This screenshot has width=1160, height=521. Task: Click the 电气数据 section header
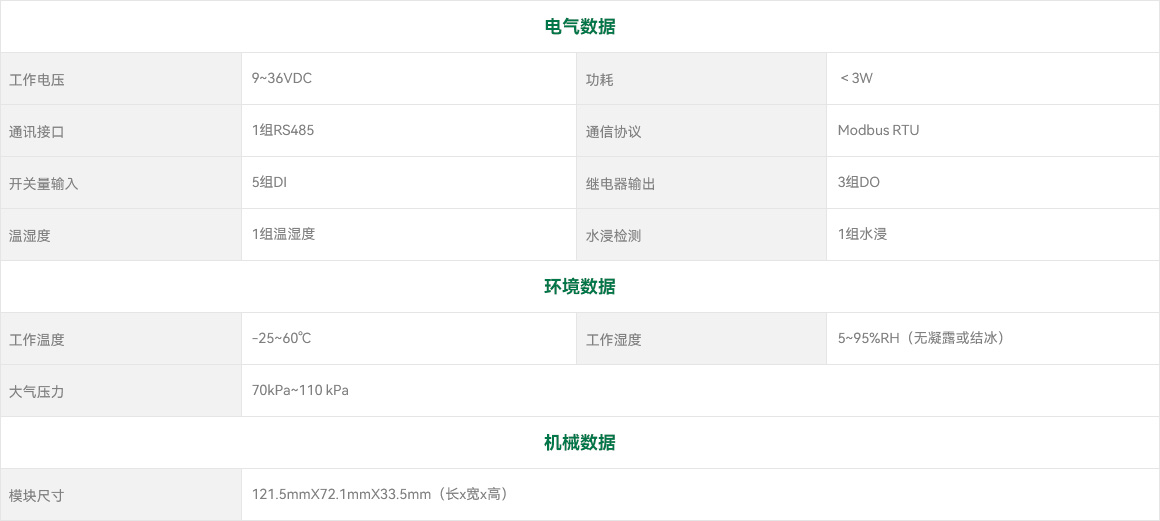pyautogui.click(x=580, y=27)
